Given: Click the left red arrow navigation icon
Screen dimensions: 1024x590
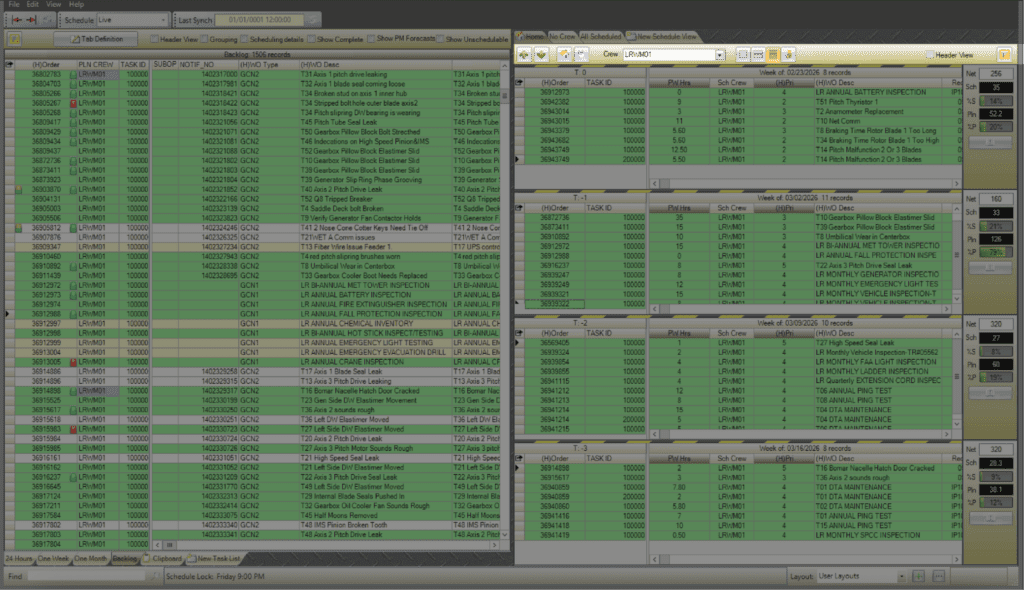Looking at the screenshot, I should 14,20.
